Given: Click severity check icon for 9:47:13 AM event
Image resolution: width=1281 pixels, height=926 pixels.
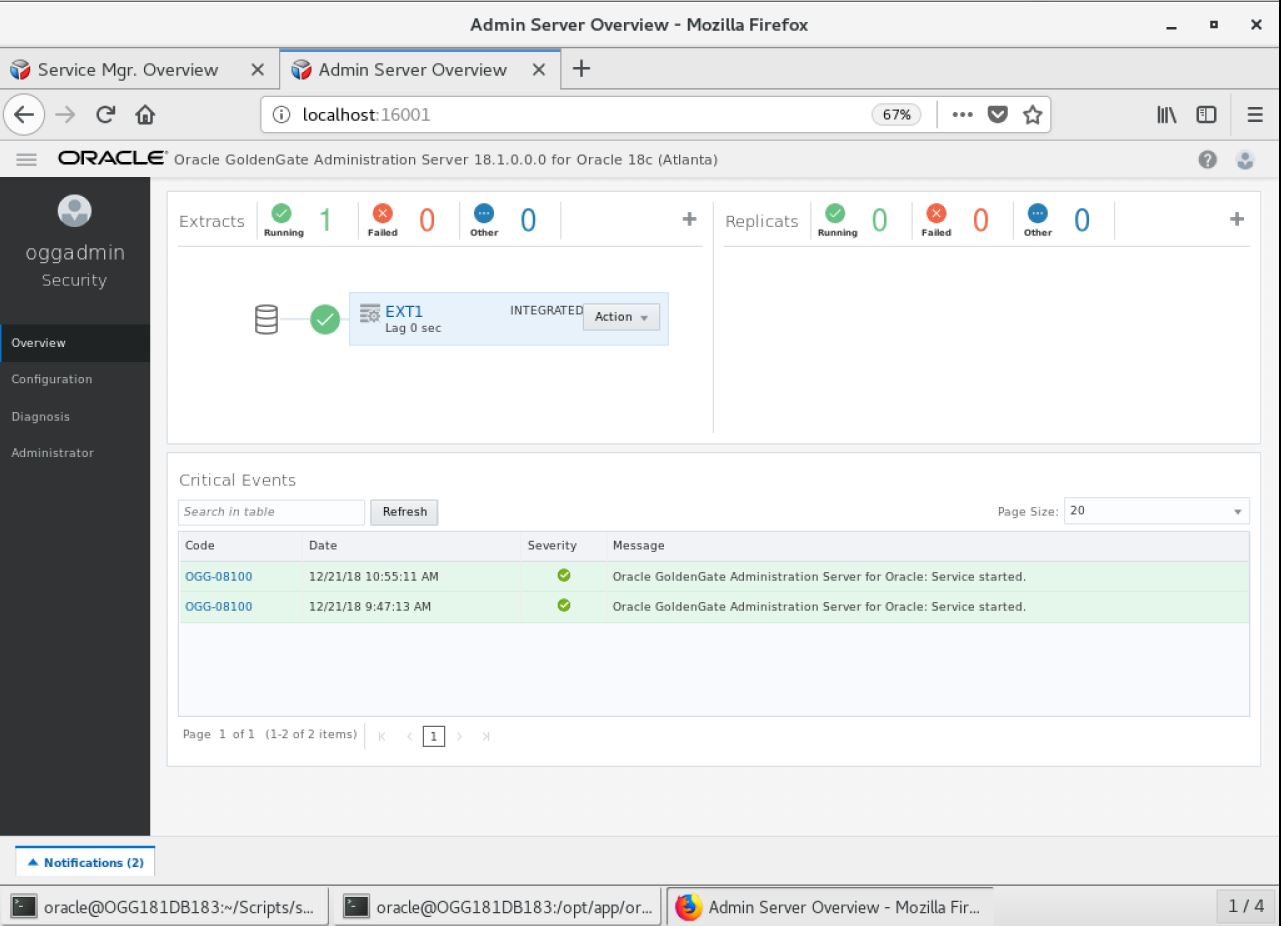Looking at the screenshot, I should (563, 606).
